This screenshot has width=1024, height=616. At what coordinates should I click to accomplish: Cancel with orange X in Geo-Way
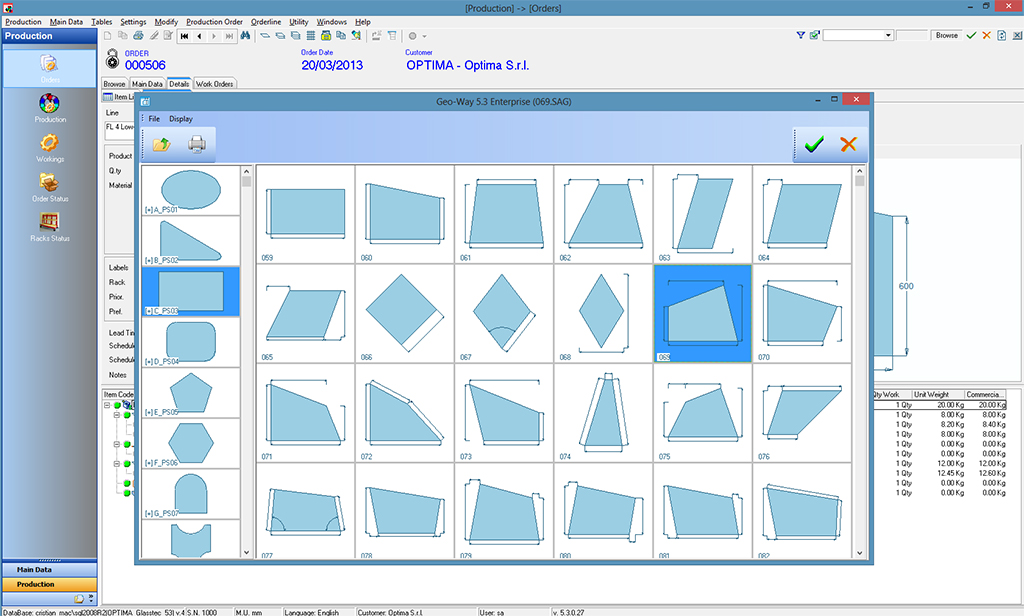pos(848,144)
